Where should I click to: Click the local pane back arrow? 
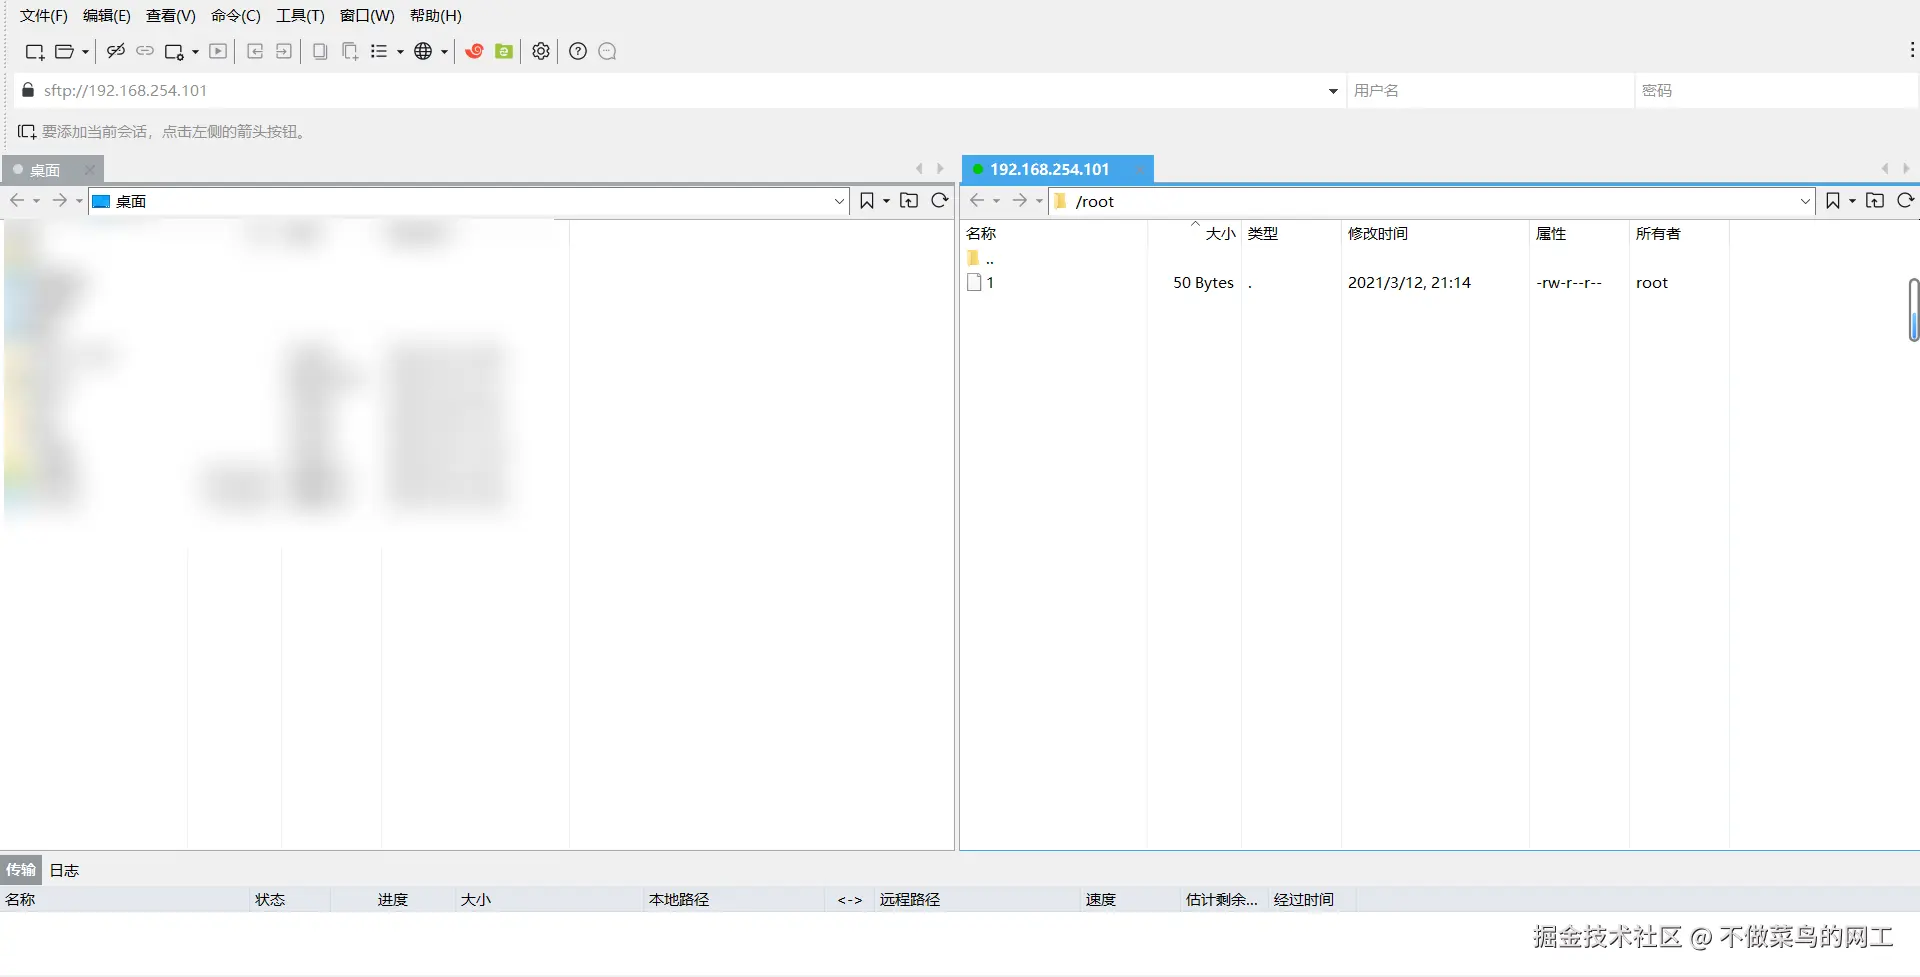tap(17, 201)
